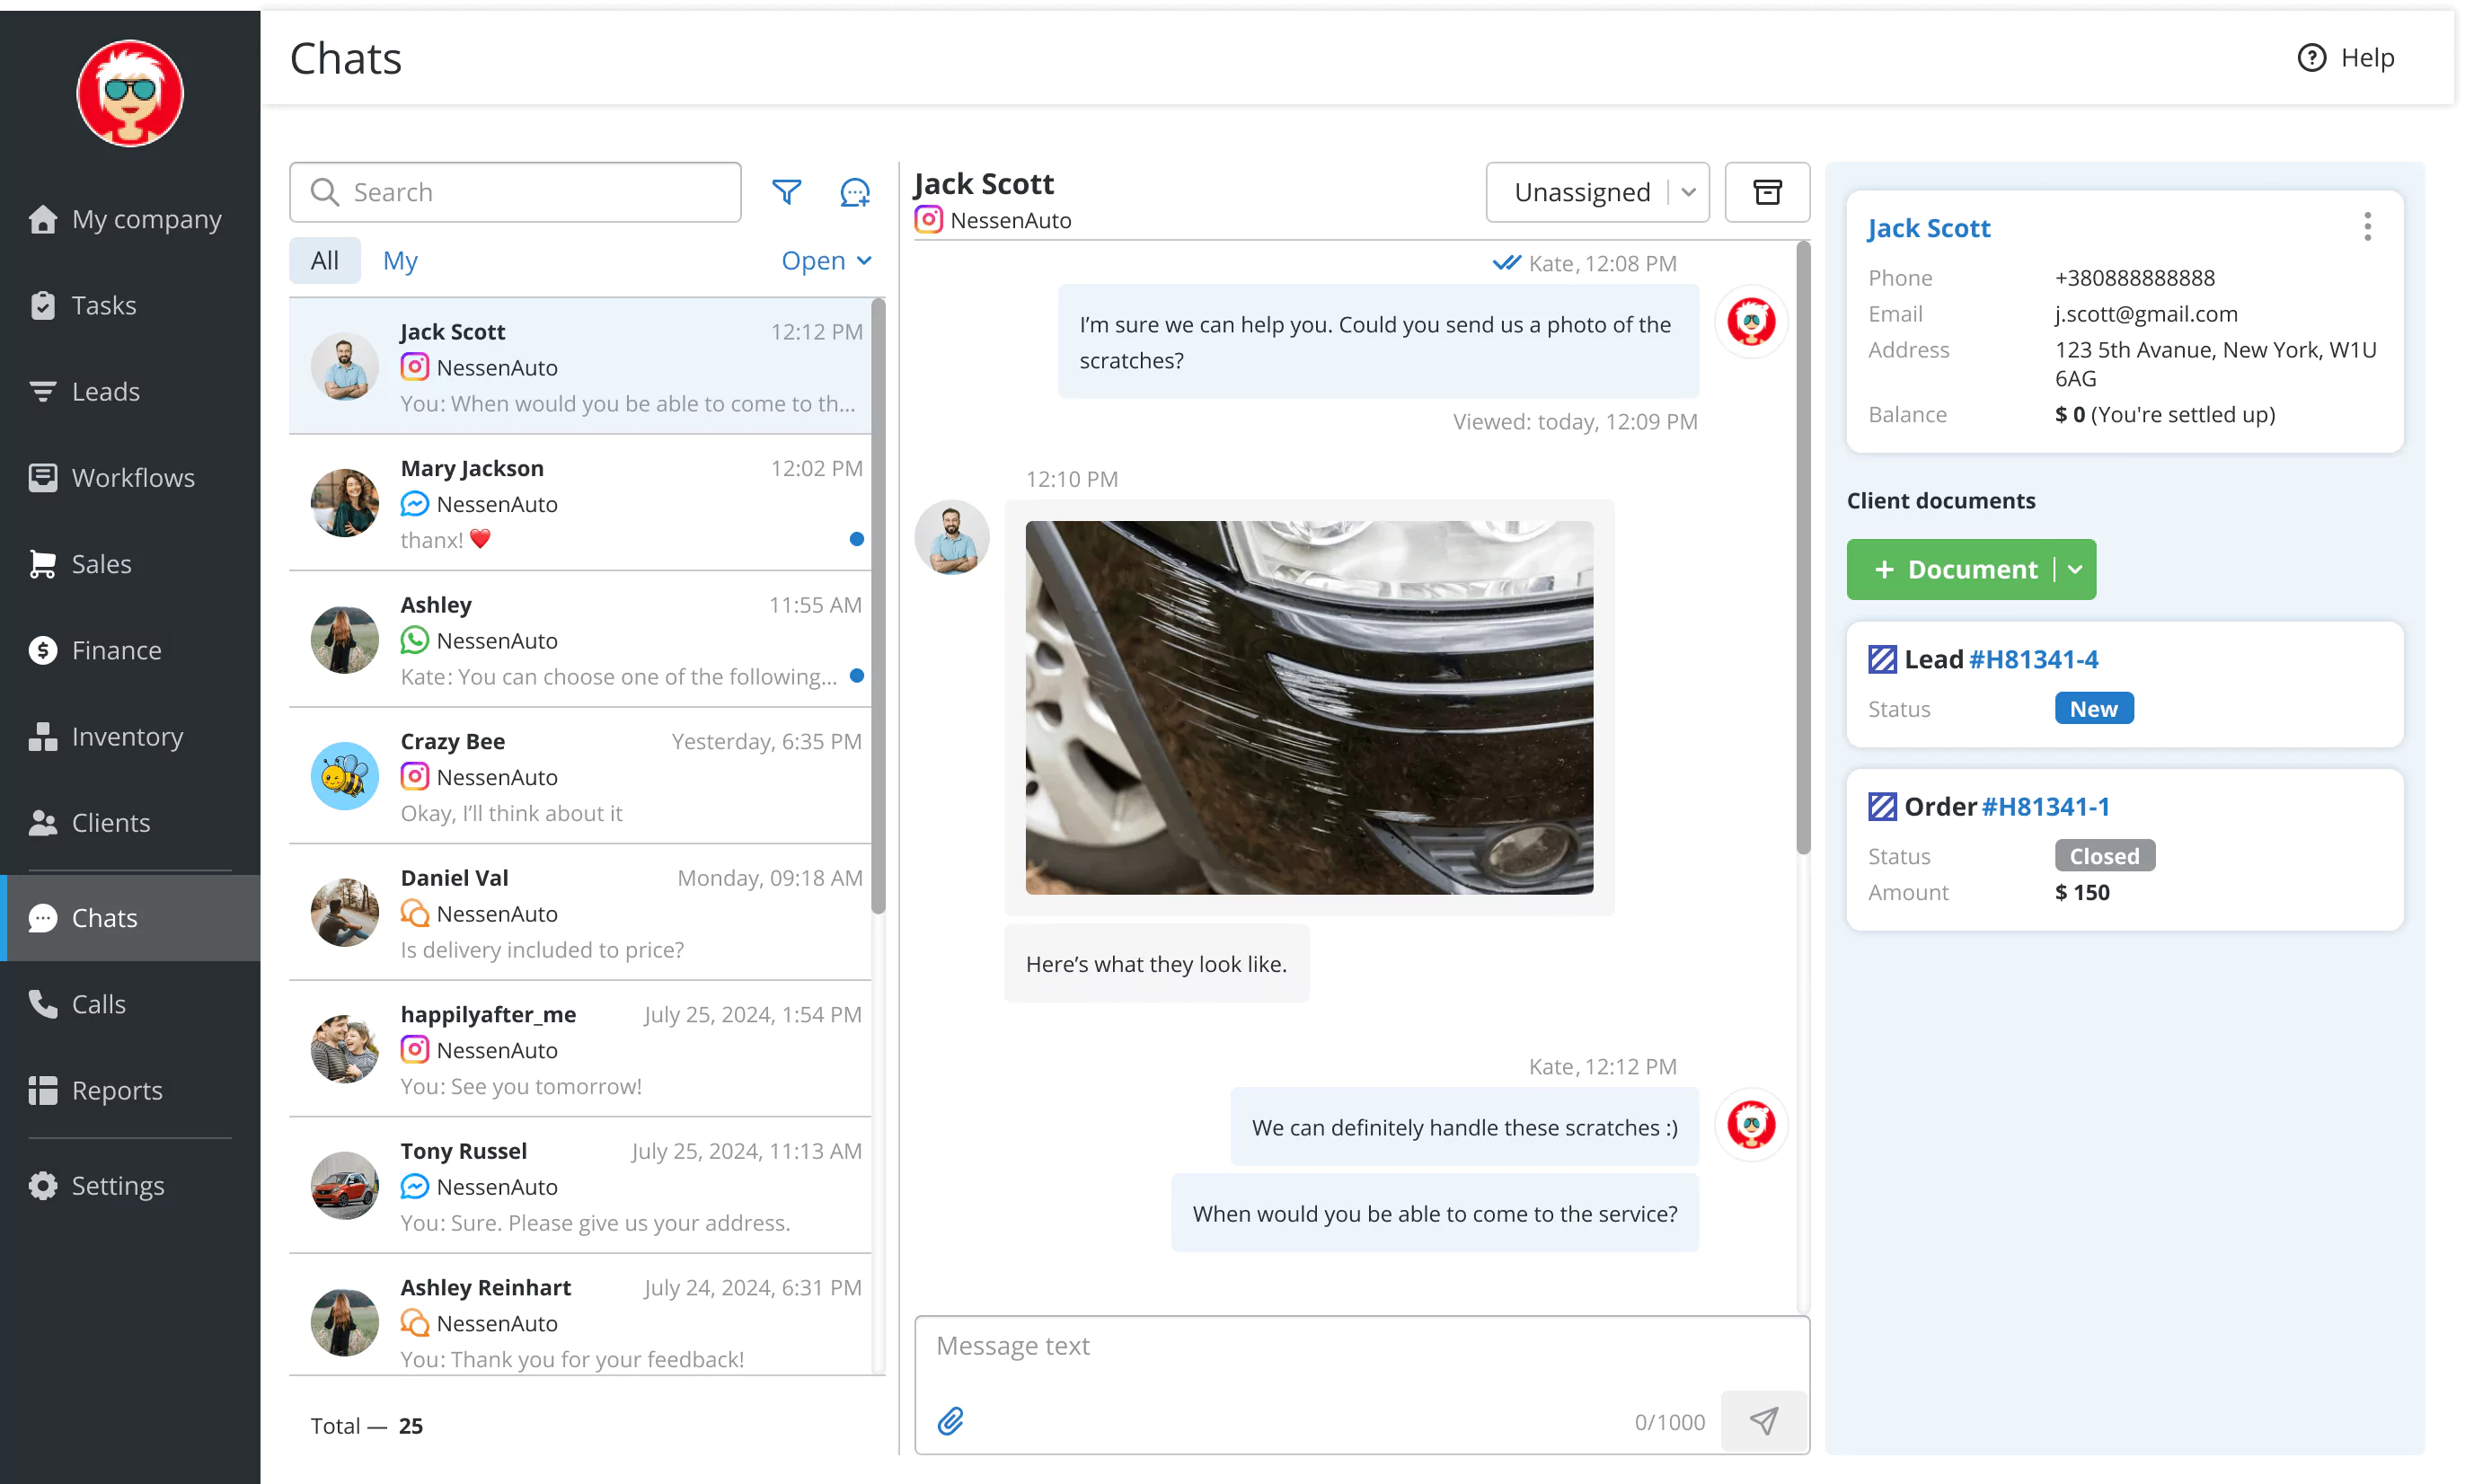Switch to the All chats tab
Viewport: 2465px width, 1484px height.
(324, 261)
